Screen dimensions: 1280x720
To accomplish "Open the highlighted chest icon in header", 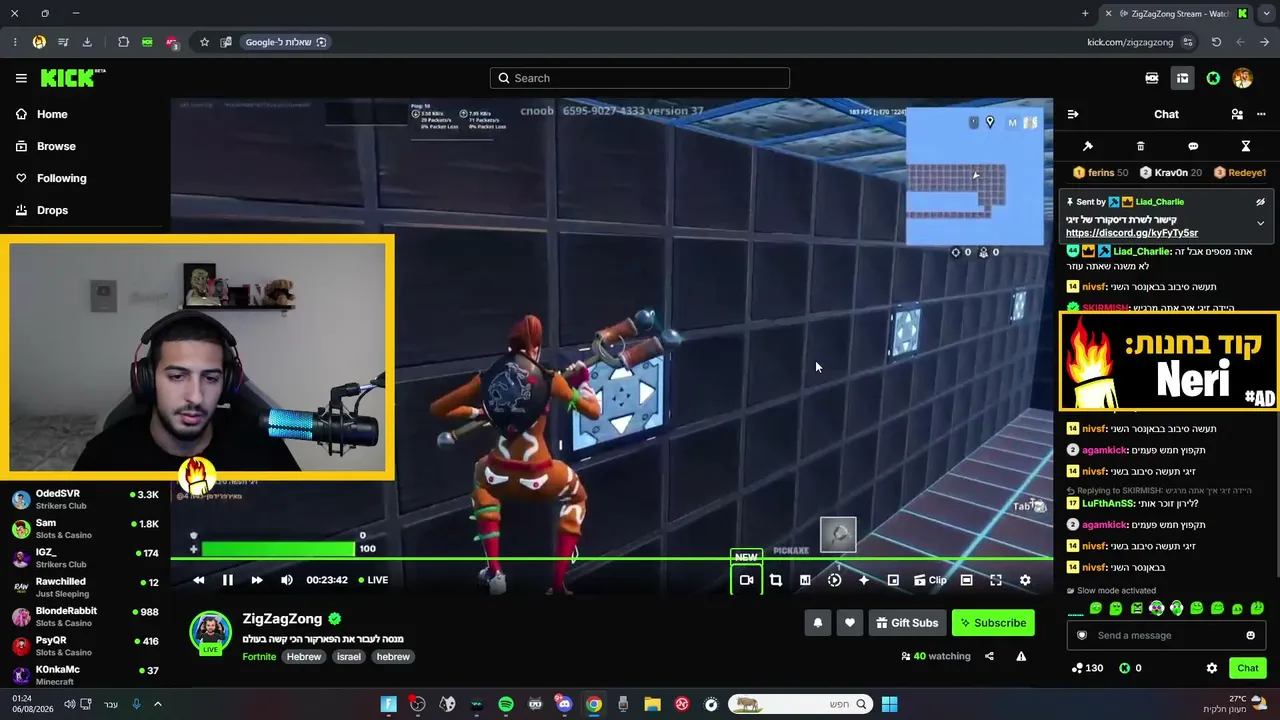I will coord(1182,78).
